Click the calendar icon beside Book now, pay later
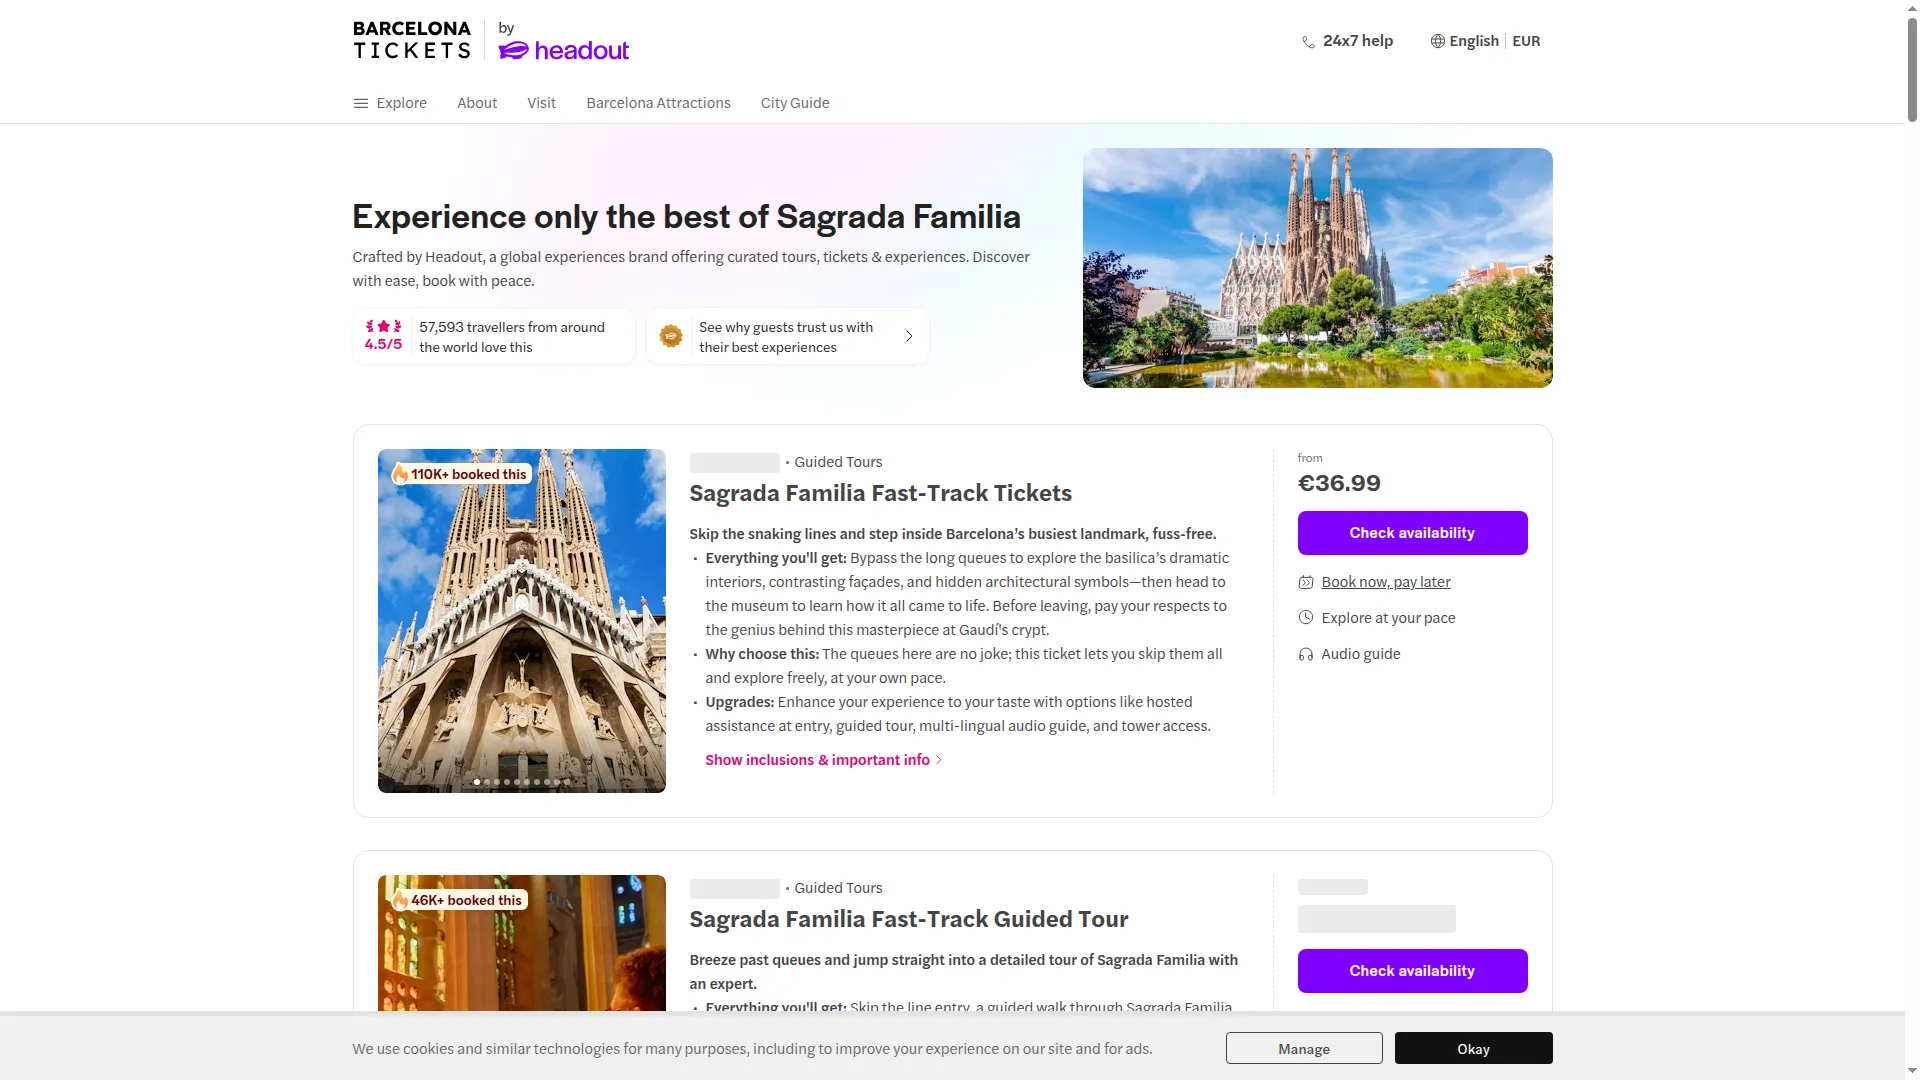Screen dimensions: 1920x1080 [1306, 582]
